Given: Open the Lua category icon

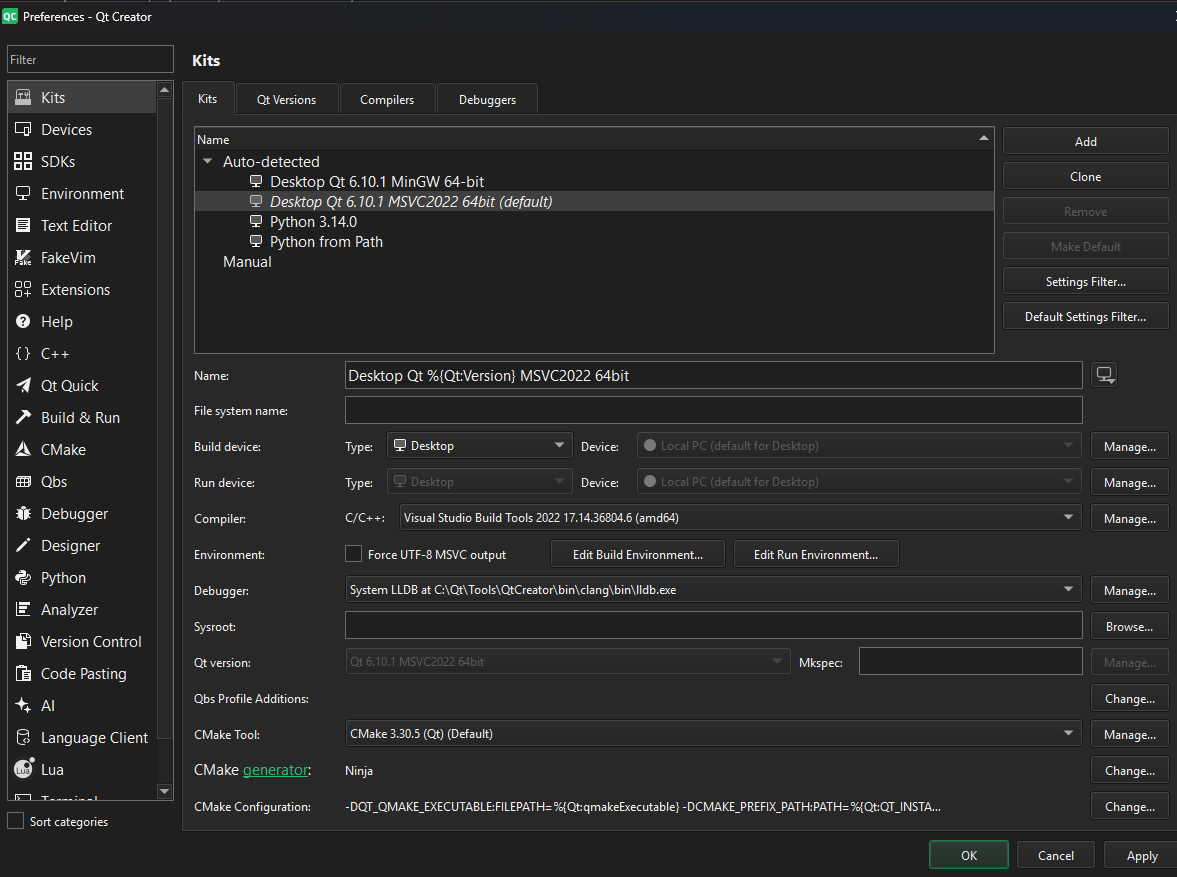Looking at the screenshot, I should 23,770.
